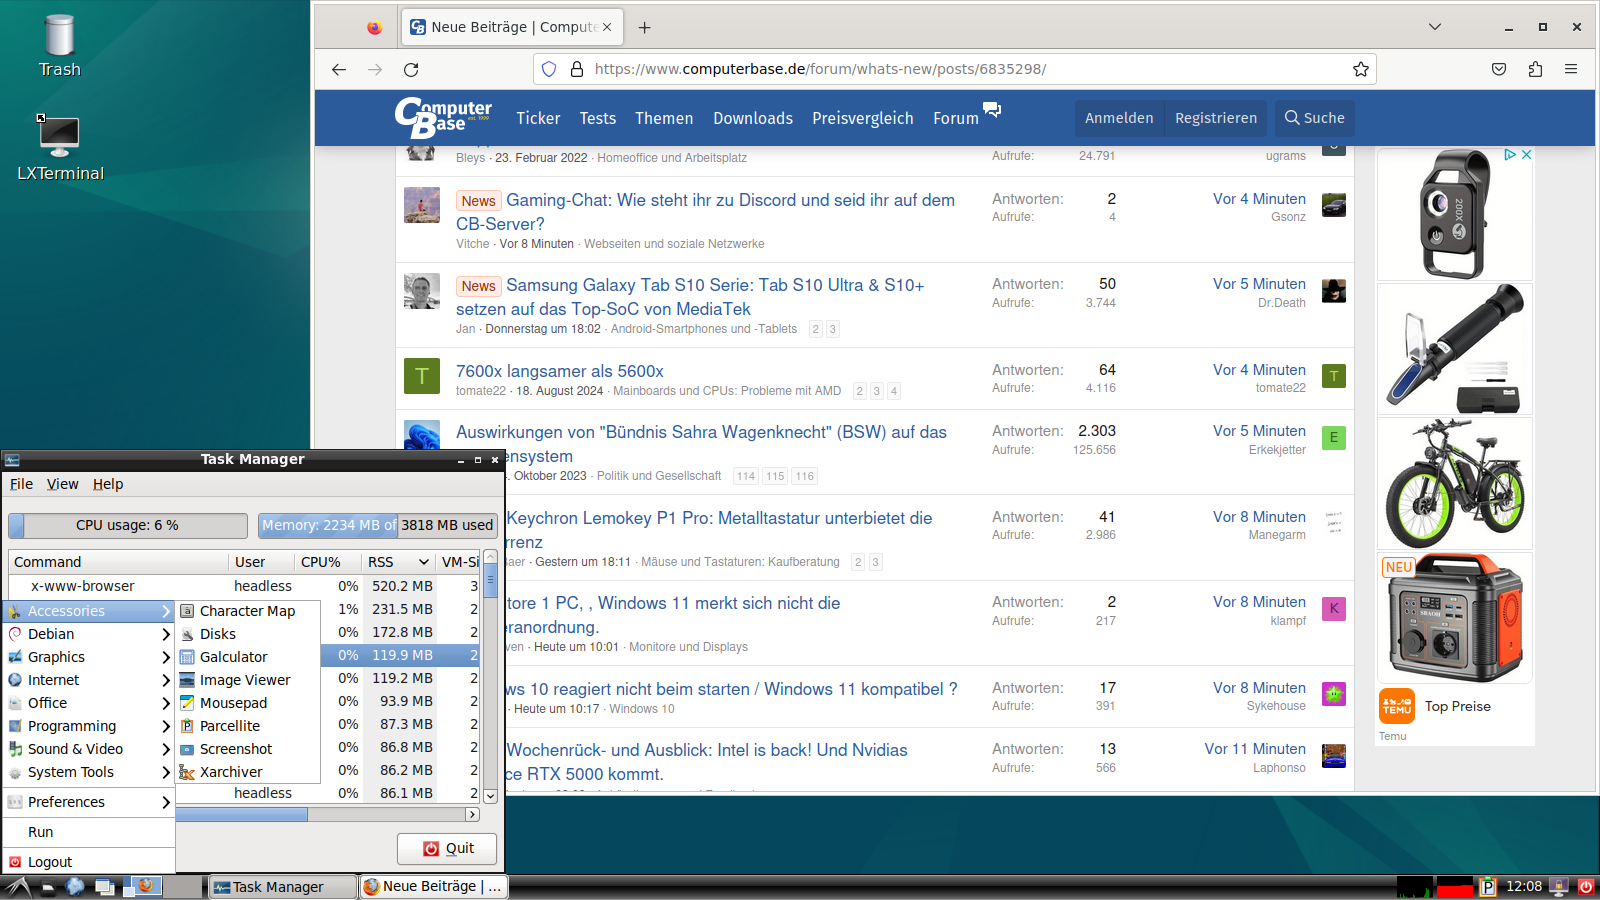Viewport: 1600px width, 900px height.
Task: Launch Mousepad from the Accessories submenu
Action: pyautogui.click(x=247, y=703)
